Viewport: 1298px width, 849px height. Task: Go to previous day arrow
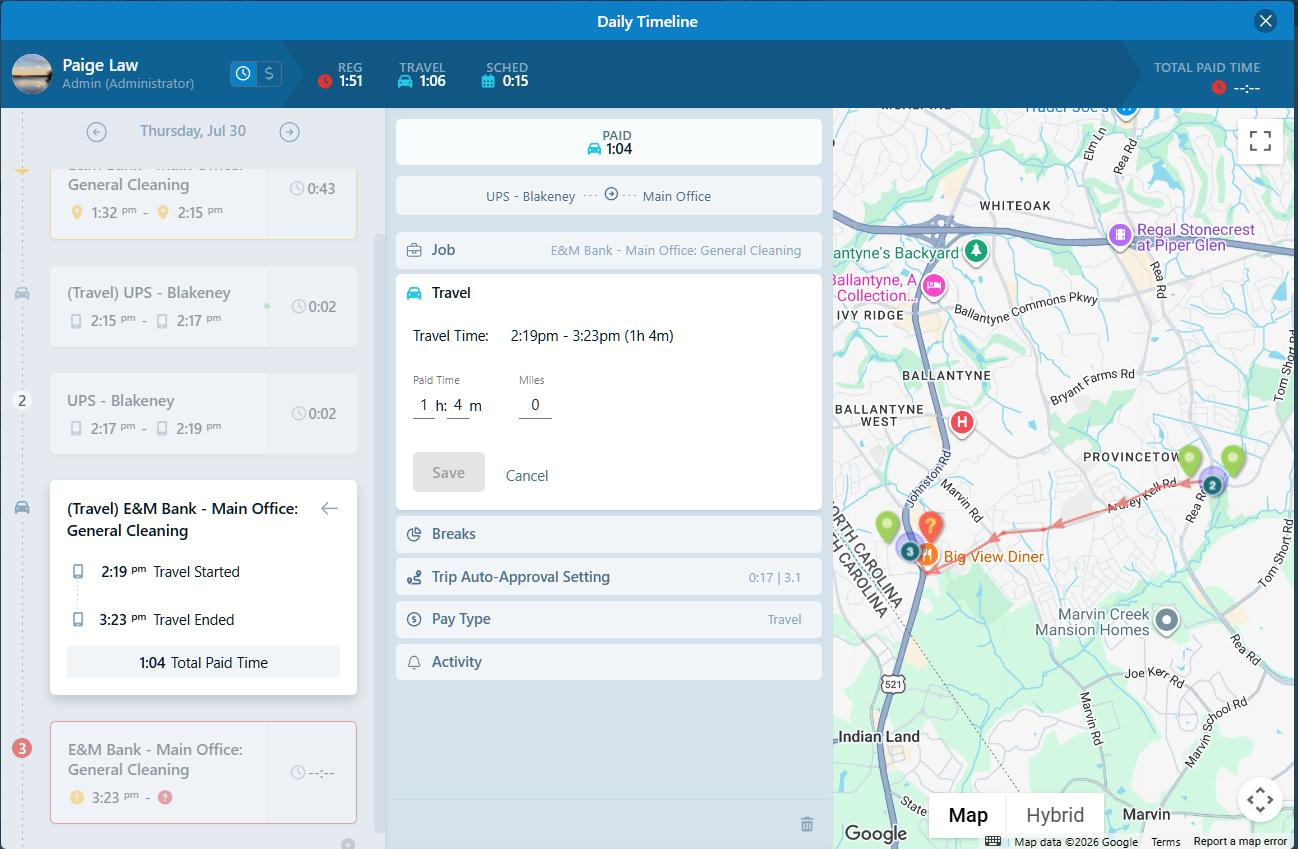click(x=96, y=131)
